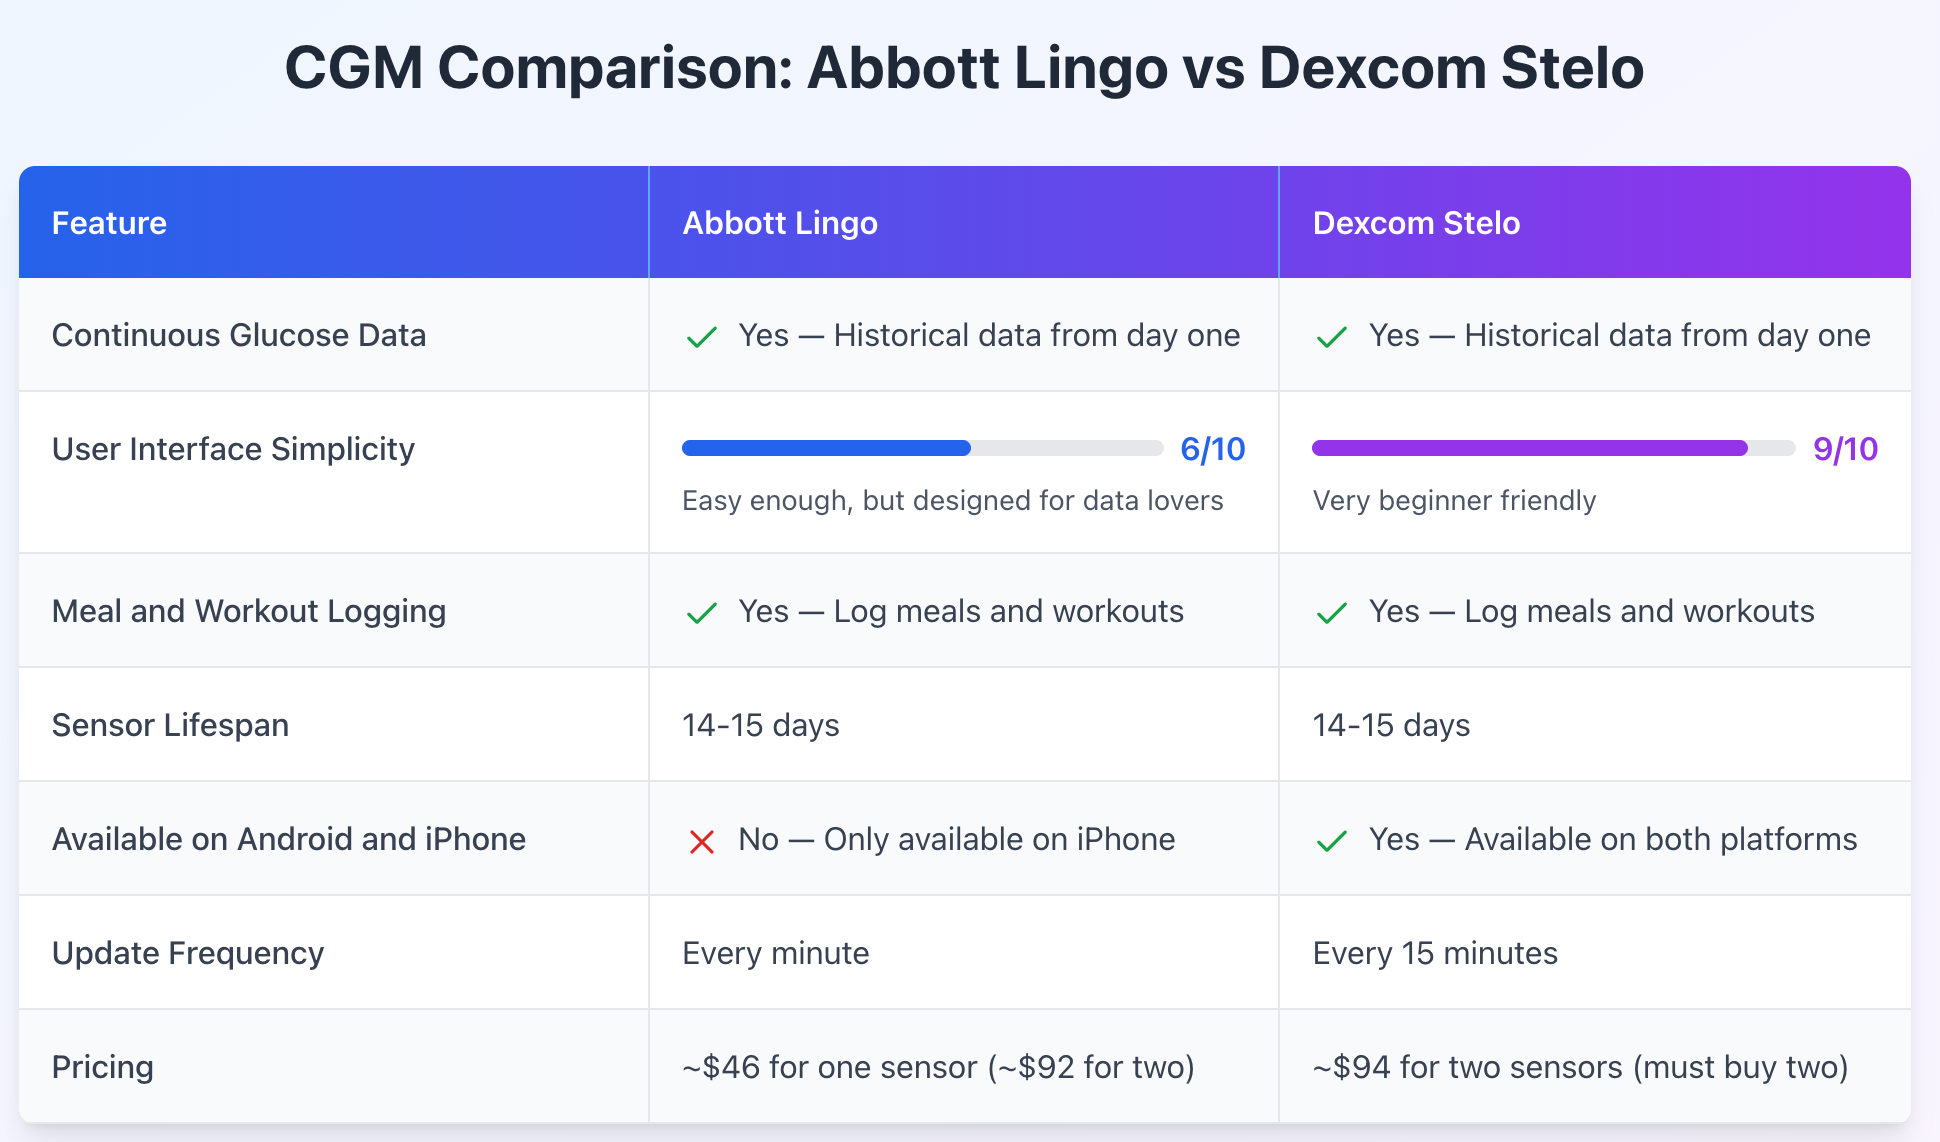
Task: Select the Abbott Lingo column header
Action: [780, 223]
